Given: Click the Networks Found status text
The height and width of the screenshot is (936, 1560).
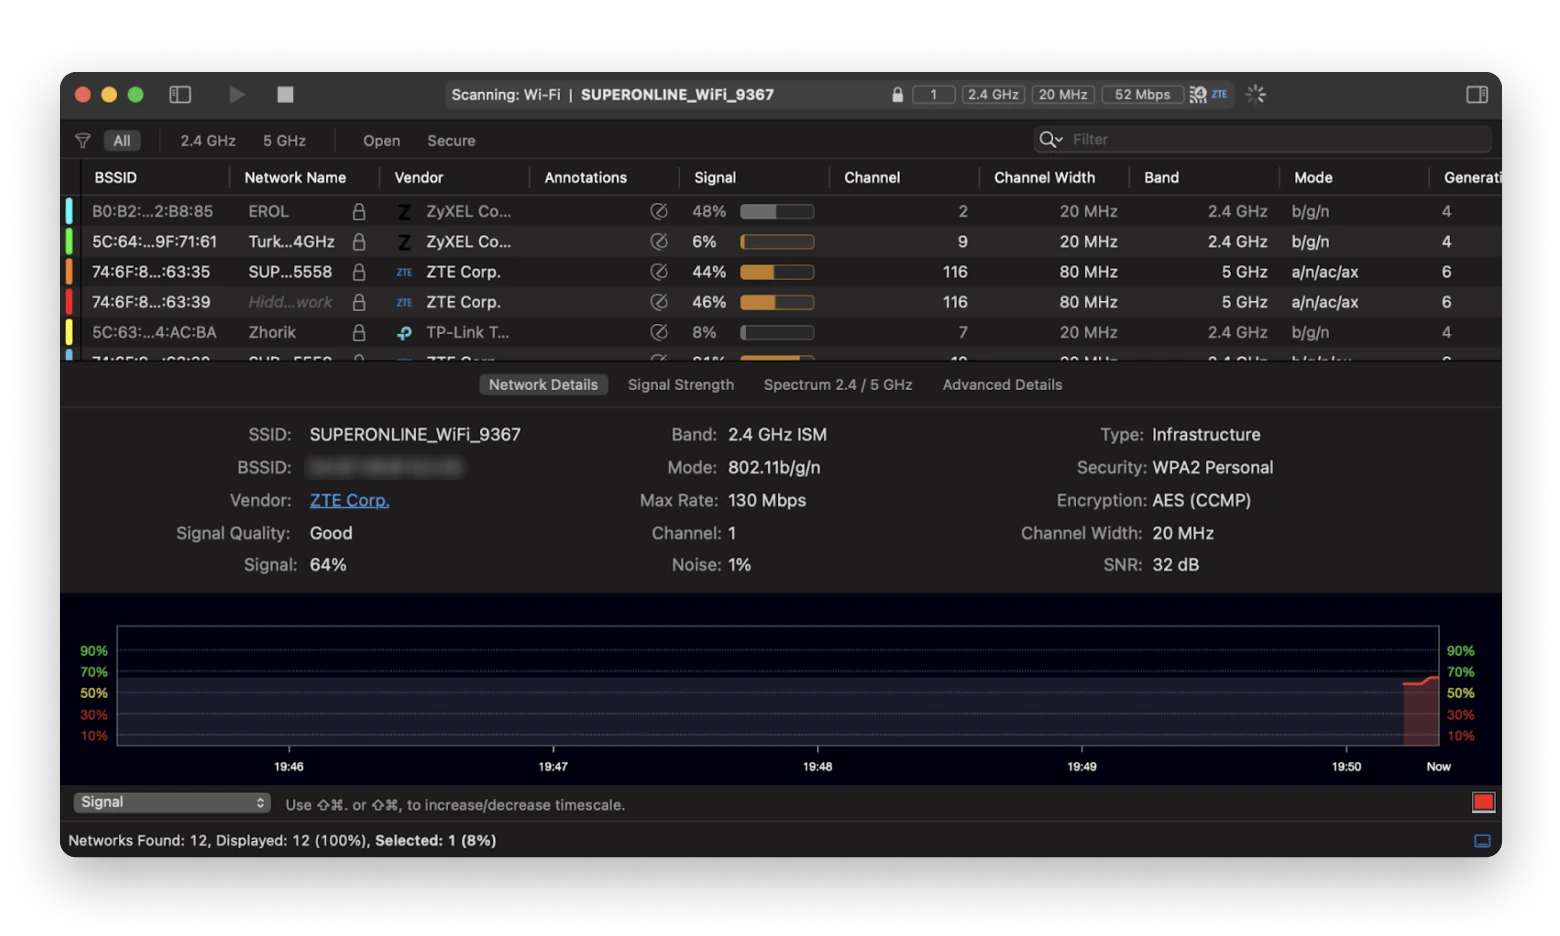Looking at the screenshot, I should click(282, 840).
